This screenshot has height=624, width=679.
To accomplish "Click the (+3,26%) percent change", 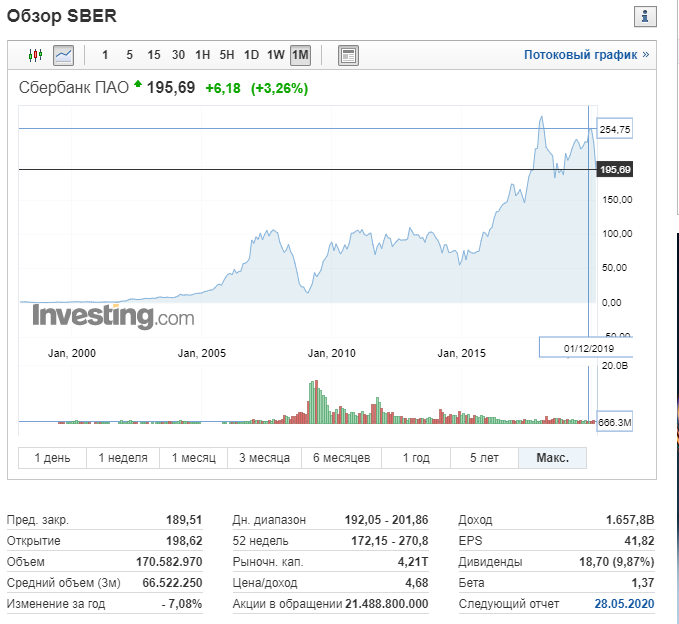I will (x=279, y=88).
